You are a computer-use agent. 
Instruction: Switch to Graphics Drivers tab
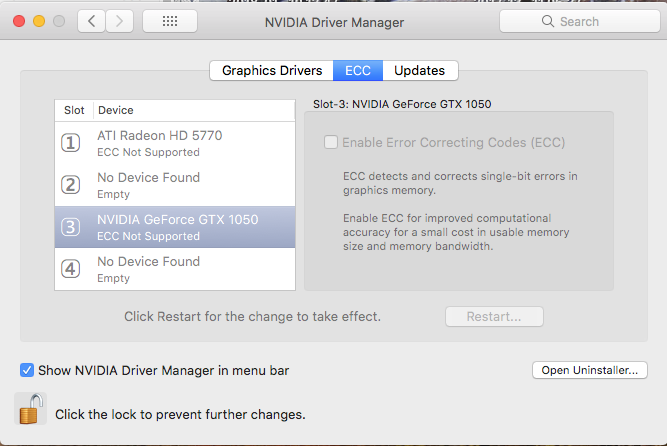tap(272, 70)
